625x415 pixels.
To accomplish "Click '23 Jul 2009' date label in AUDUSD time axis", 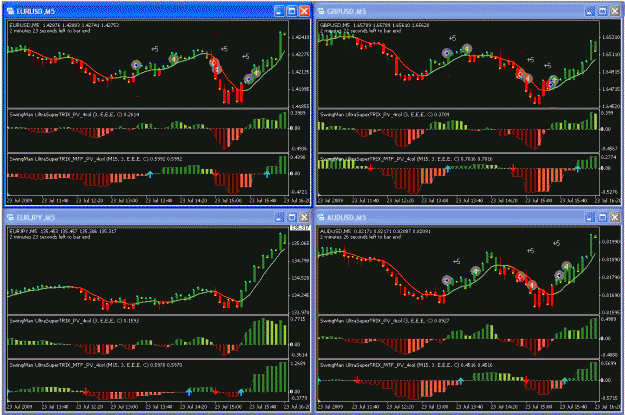I will click(330, 407).
